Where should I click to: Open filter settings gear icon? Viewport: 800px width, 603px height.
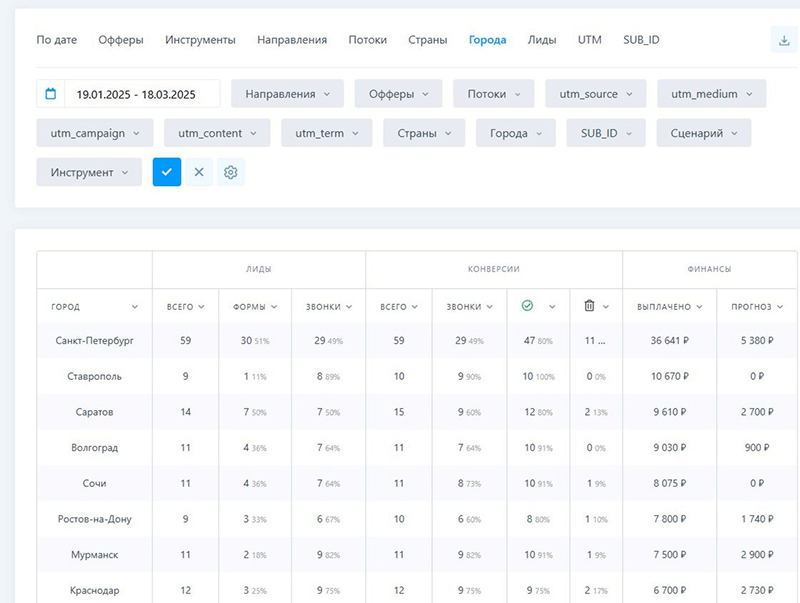231,172
